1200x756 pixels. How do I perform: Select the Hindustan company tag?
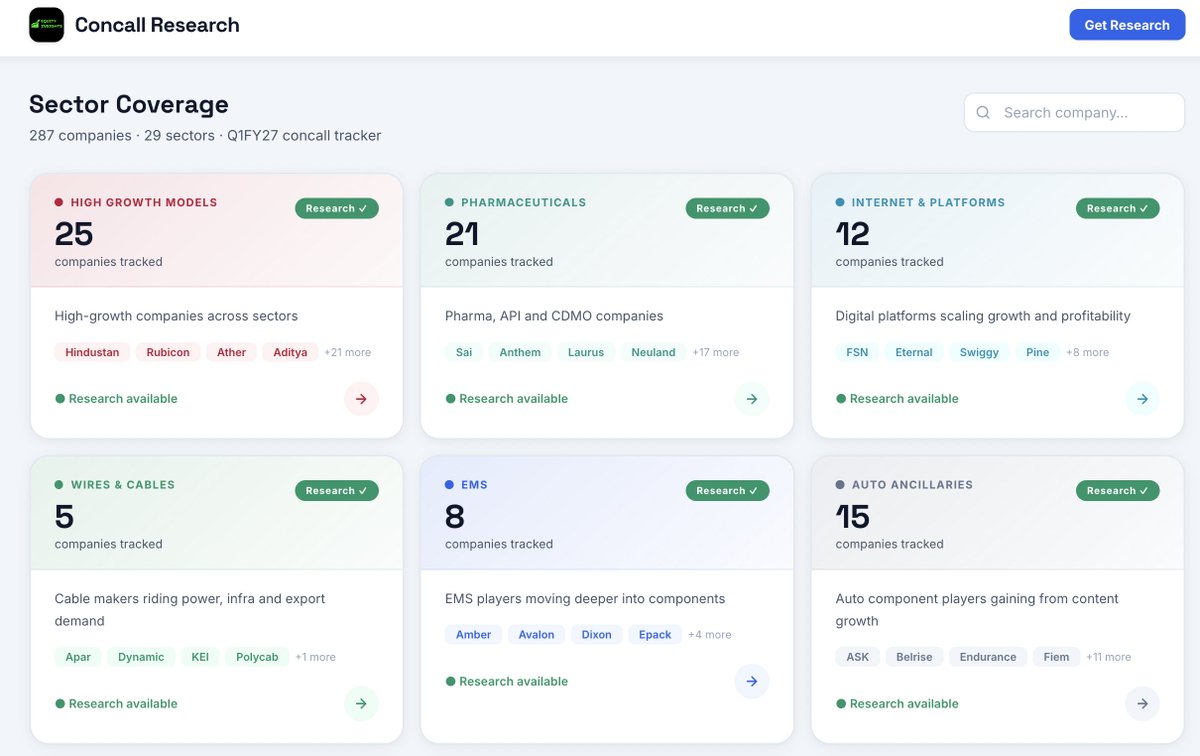click(x=92, y=352)
